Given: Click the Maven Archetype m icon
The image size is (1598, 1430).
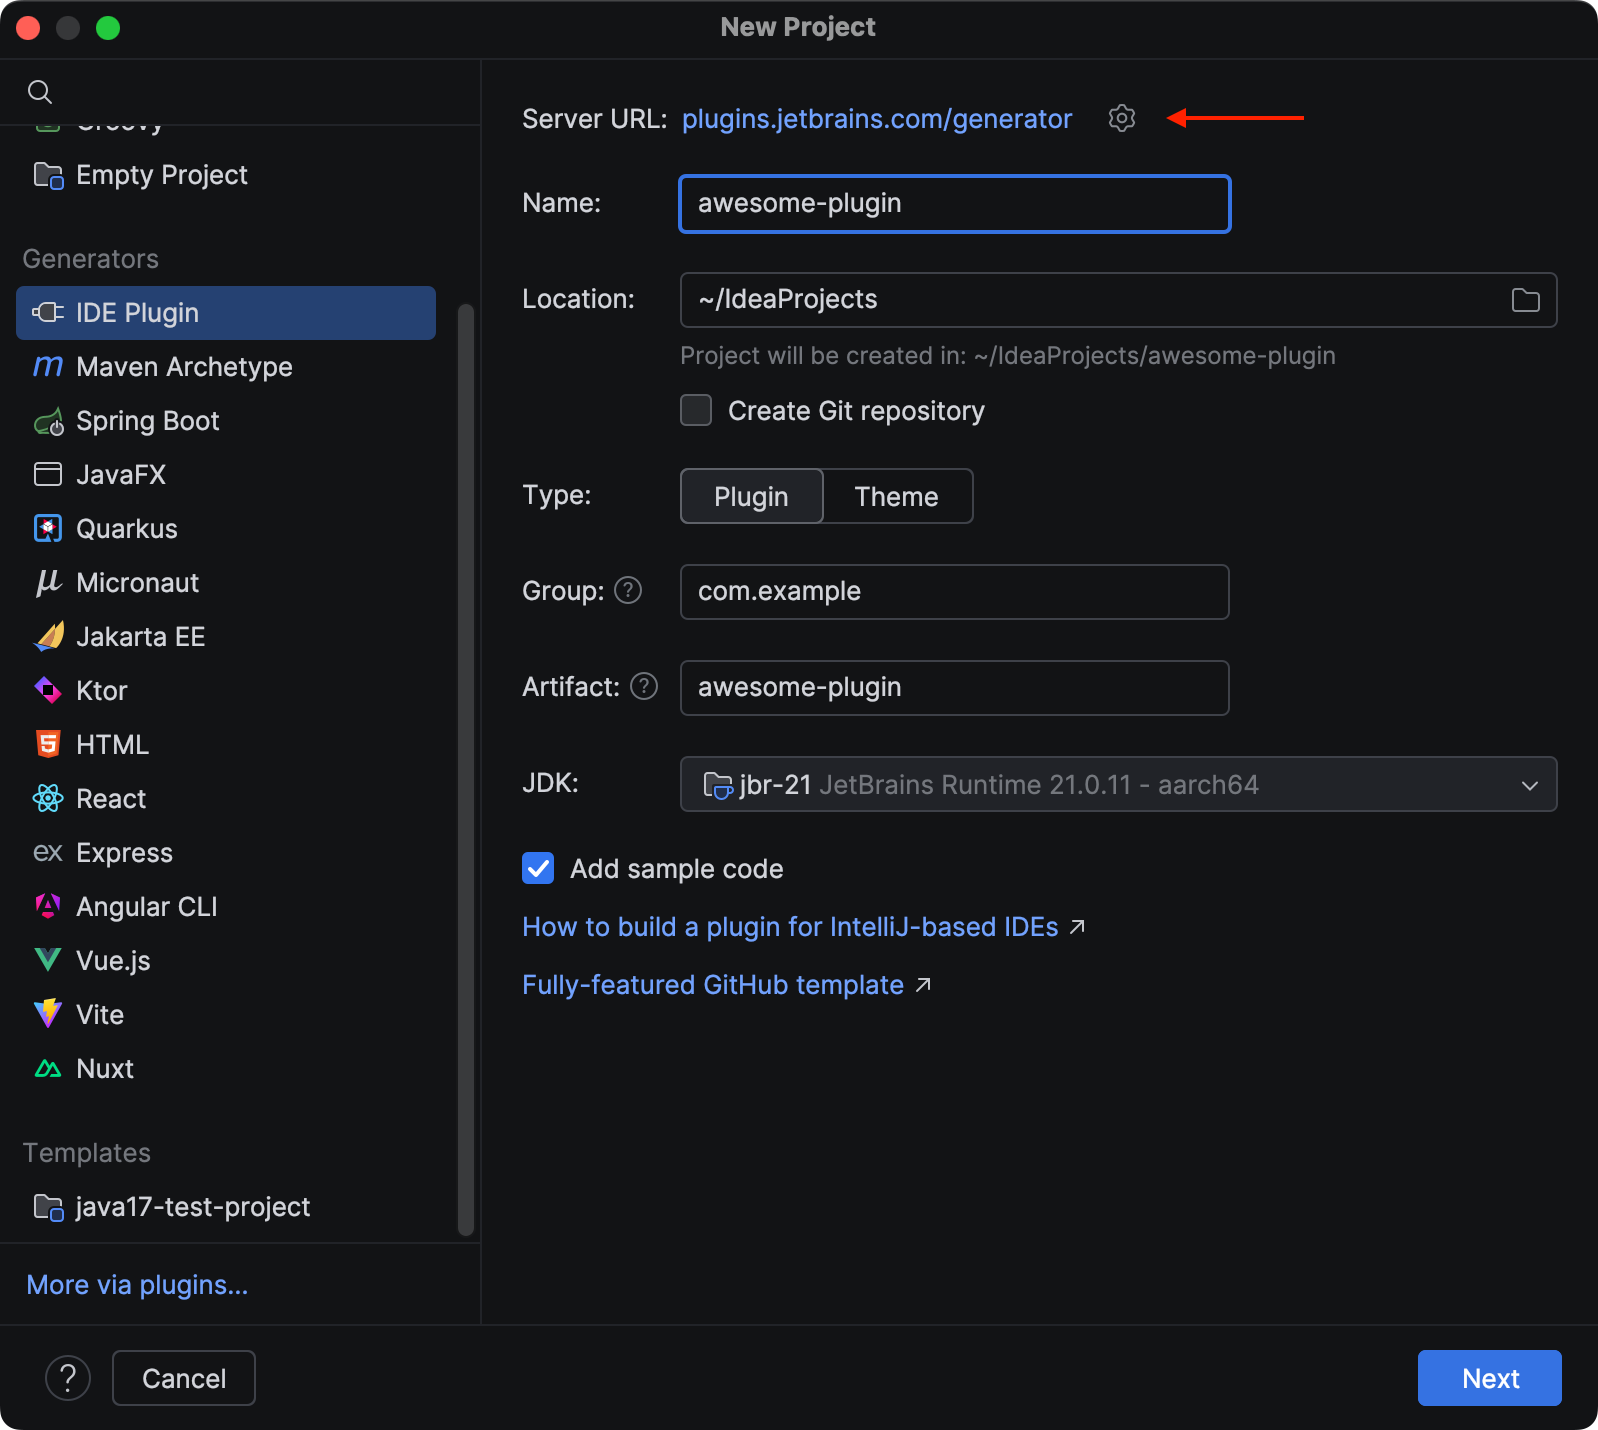Looking at the screenshot, I should (x=48, y=367).
